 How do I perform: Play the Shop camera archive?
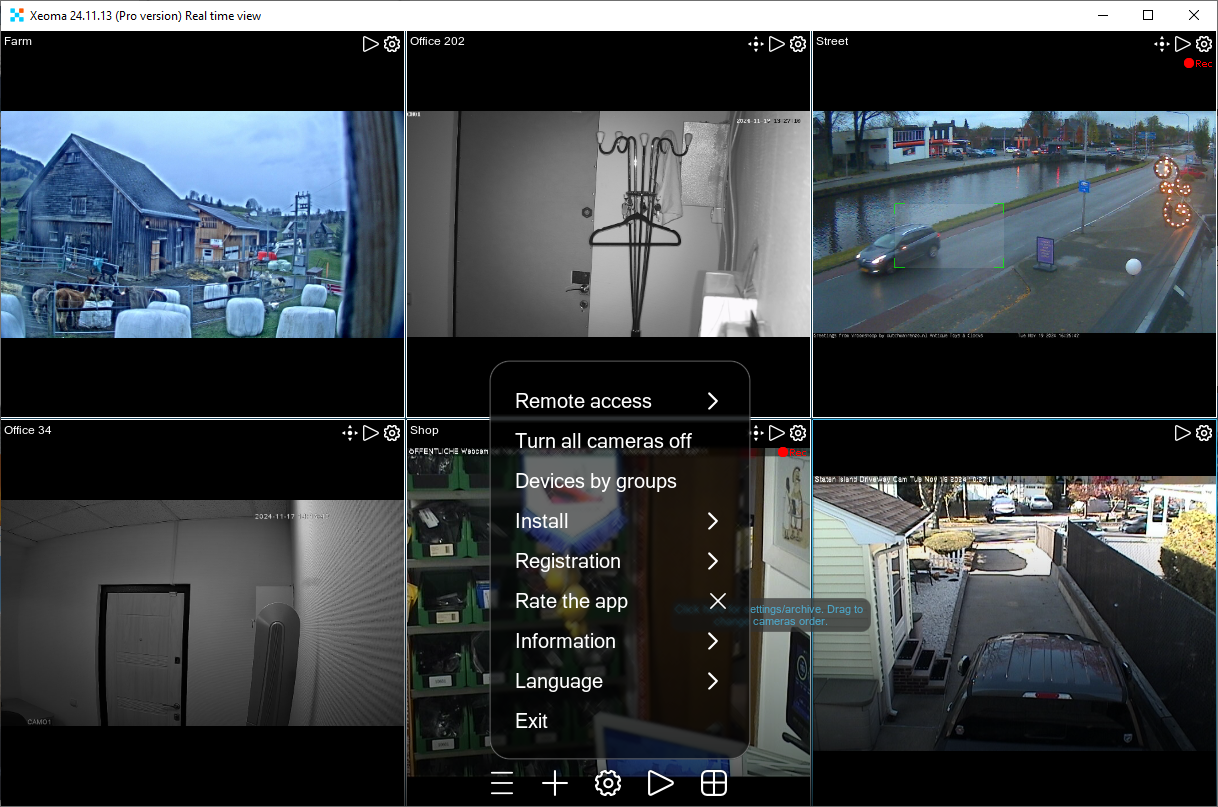coord(777,433)
